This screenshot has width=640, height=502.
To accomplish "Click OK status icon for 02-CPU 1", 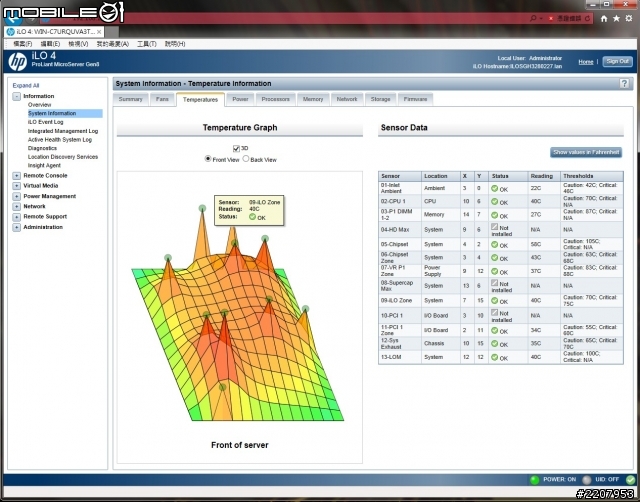I will click(x=494, y=202).
